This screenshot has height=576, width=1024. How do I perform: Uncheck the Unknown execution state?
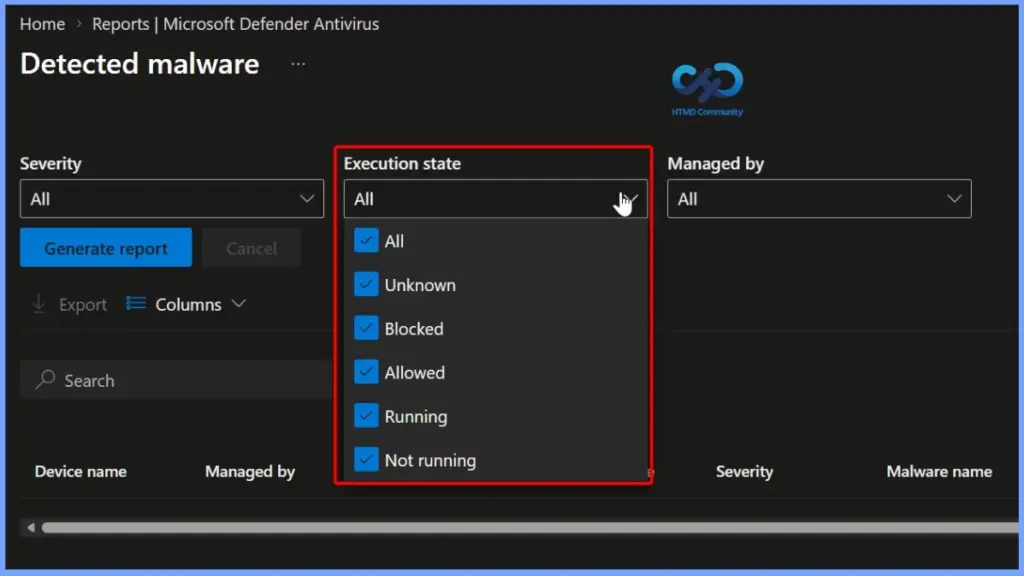pyautogui.click(x=366, y=284)
